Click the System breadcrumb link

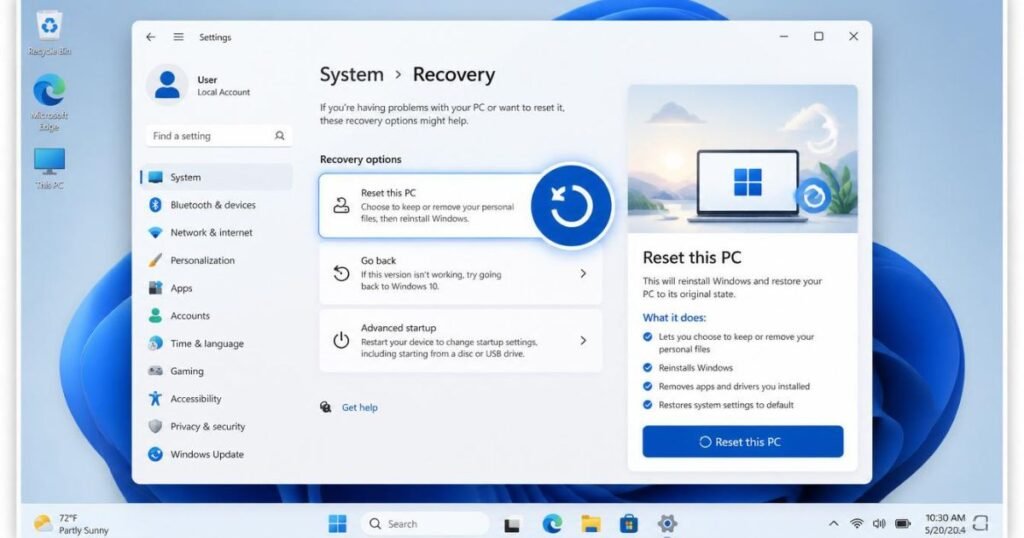pyautogui.click(x=351, y=74)
